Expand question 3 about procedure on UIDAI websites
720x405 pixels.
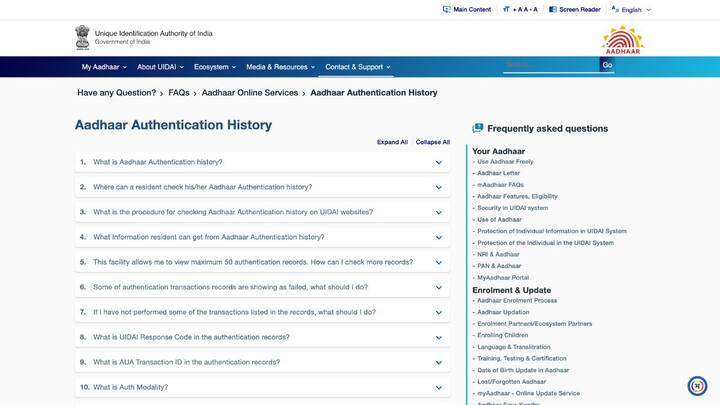[262, 212]
